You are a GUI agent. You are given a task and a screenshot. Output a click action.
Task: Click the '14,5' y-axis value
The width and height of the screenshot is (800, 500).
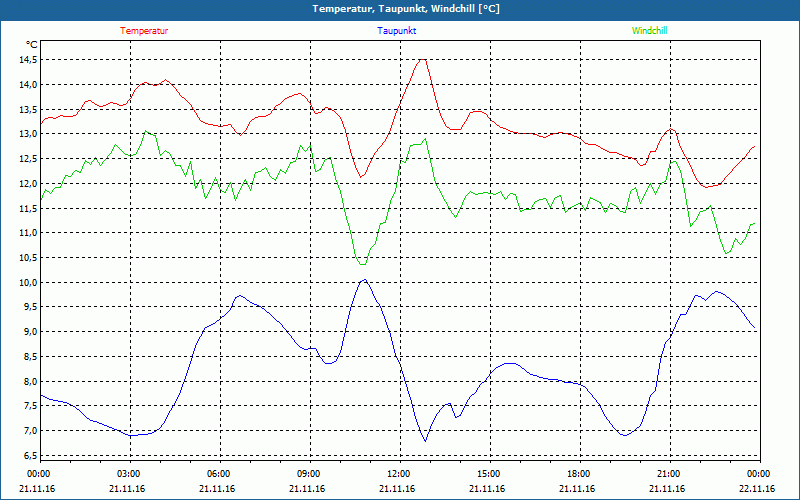point(29,60)
